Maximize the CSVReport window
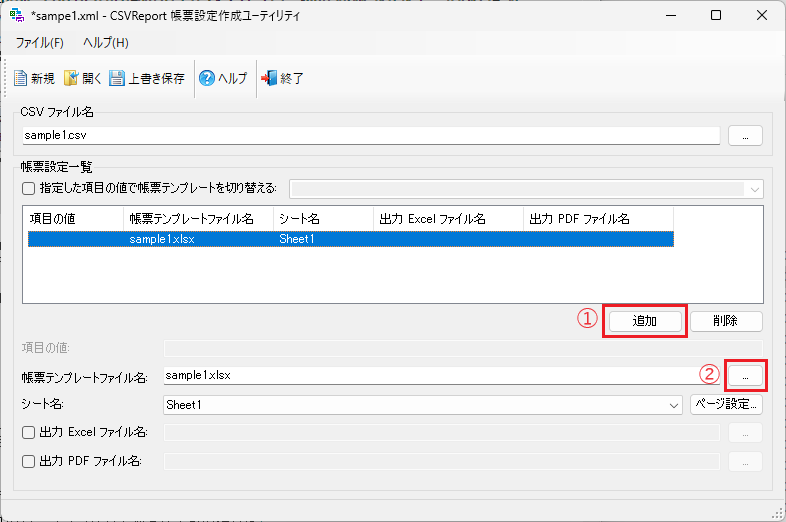Viewport: 786px width, 522px height. (x=716, y=15)
